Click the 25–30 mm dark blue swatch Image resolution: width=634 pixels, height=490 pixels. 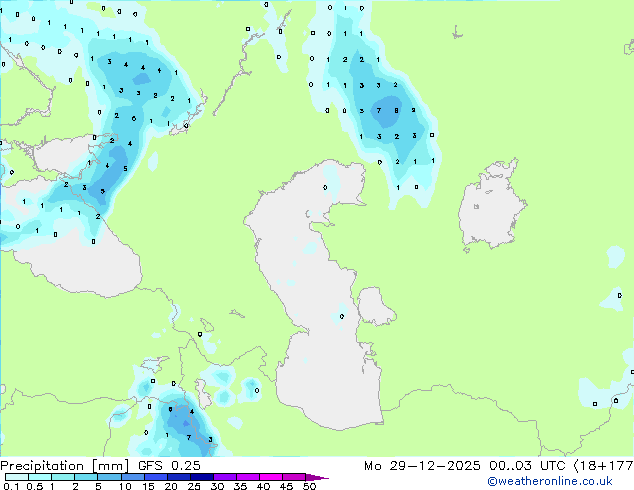[201, 477]
